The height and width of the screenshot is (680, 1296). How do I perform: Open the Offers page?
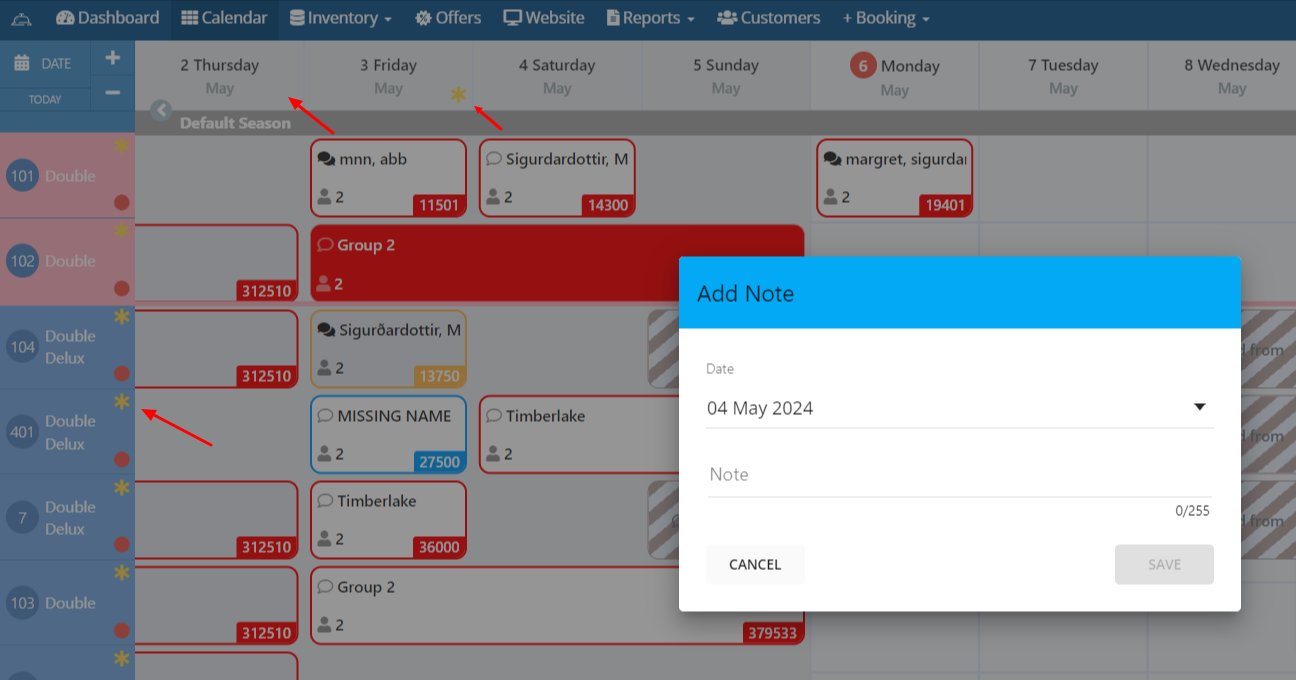tap(448, 18)
